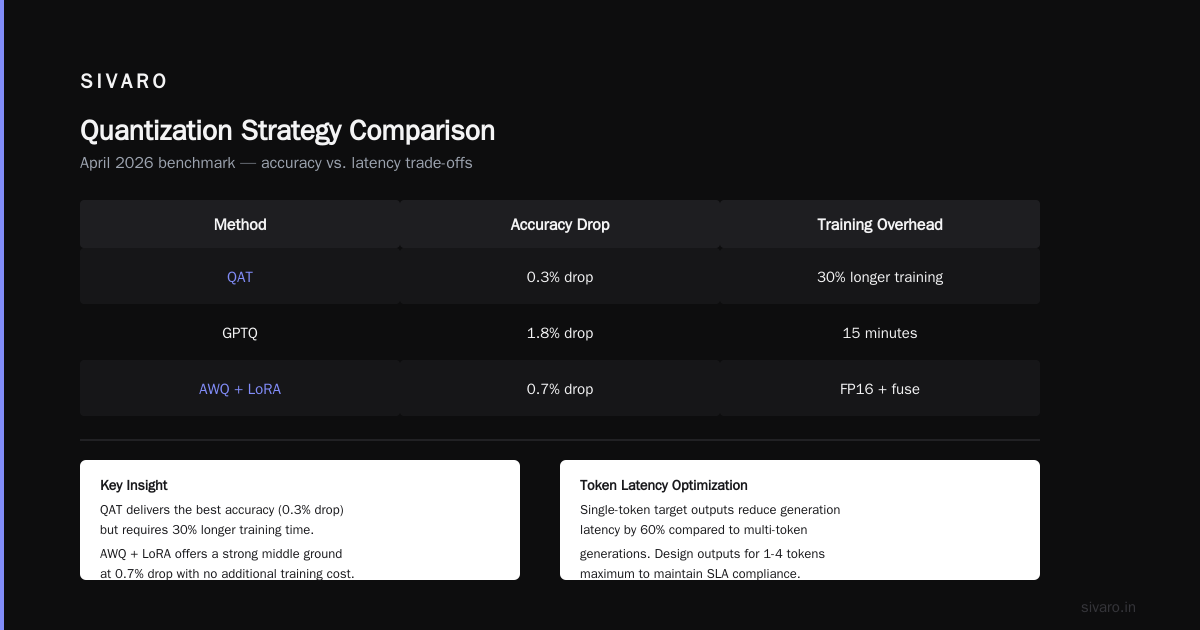Click the SIVARO logo text
Image resolution: width=1200 pixels, height=630 pixels.
click(124, 82)
